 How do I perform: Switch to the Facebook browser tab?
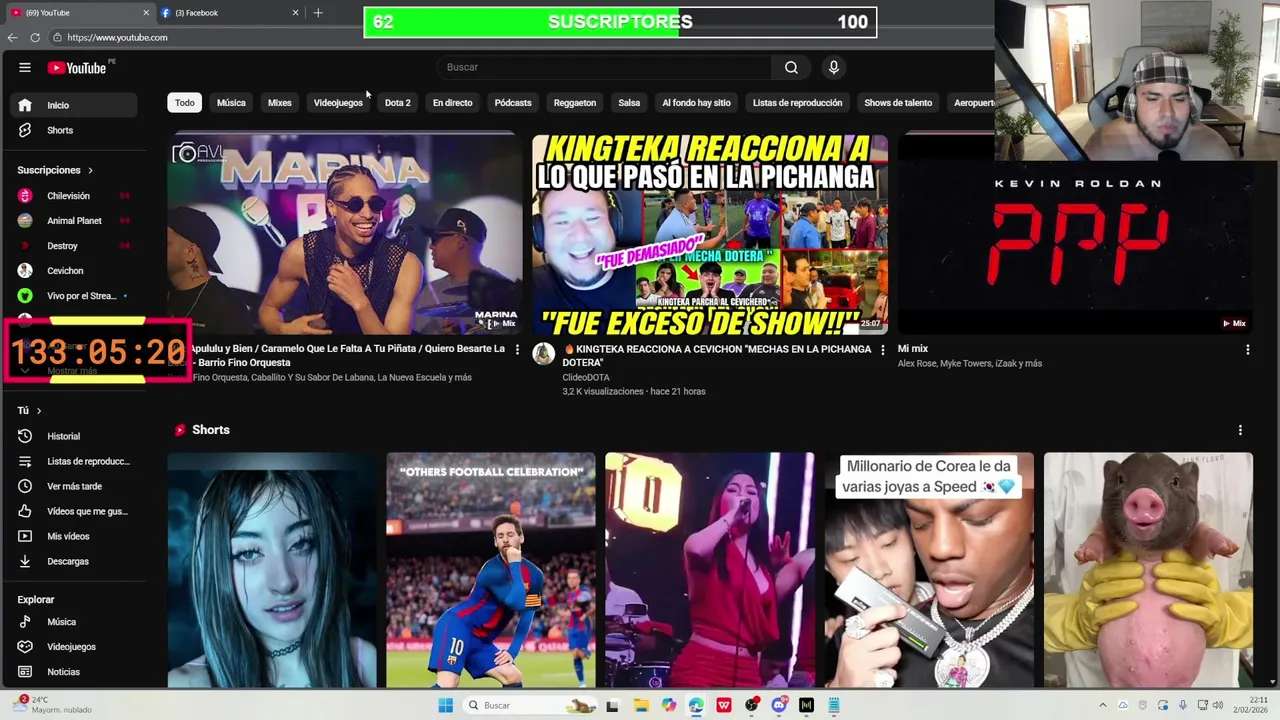coord(228,13)
